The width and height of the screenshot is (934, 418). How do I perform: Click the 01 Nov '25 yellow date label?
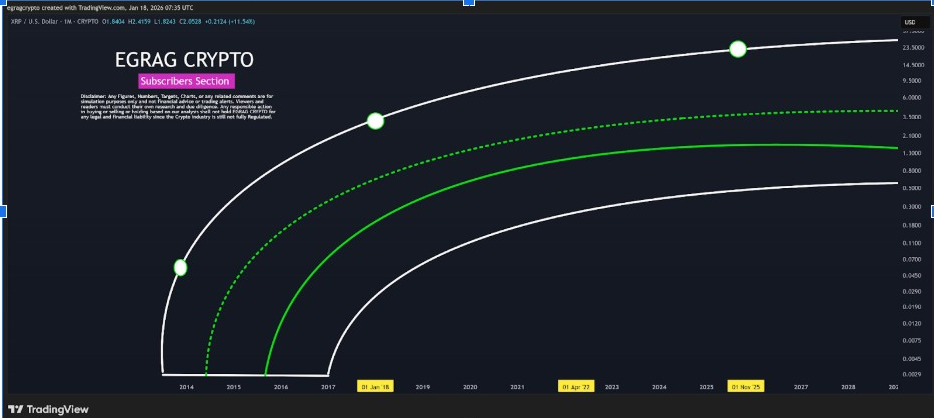click(x=746, y=386)
